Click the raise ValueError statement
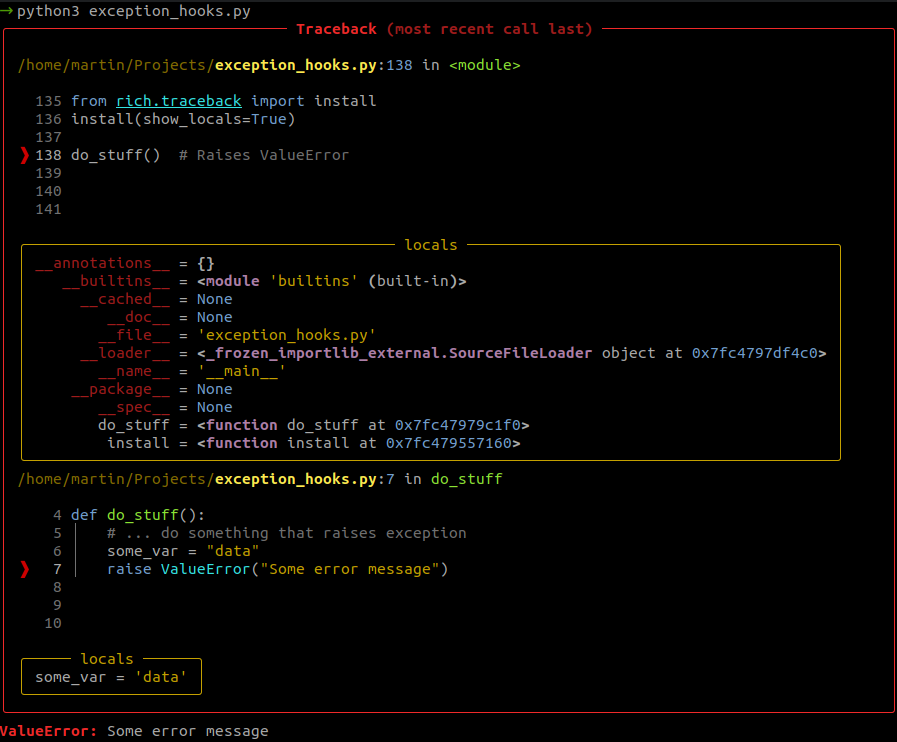This screenshot has width=897, height=742. click(277, 569)
